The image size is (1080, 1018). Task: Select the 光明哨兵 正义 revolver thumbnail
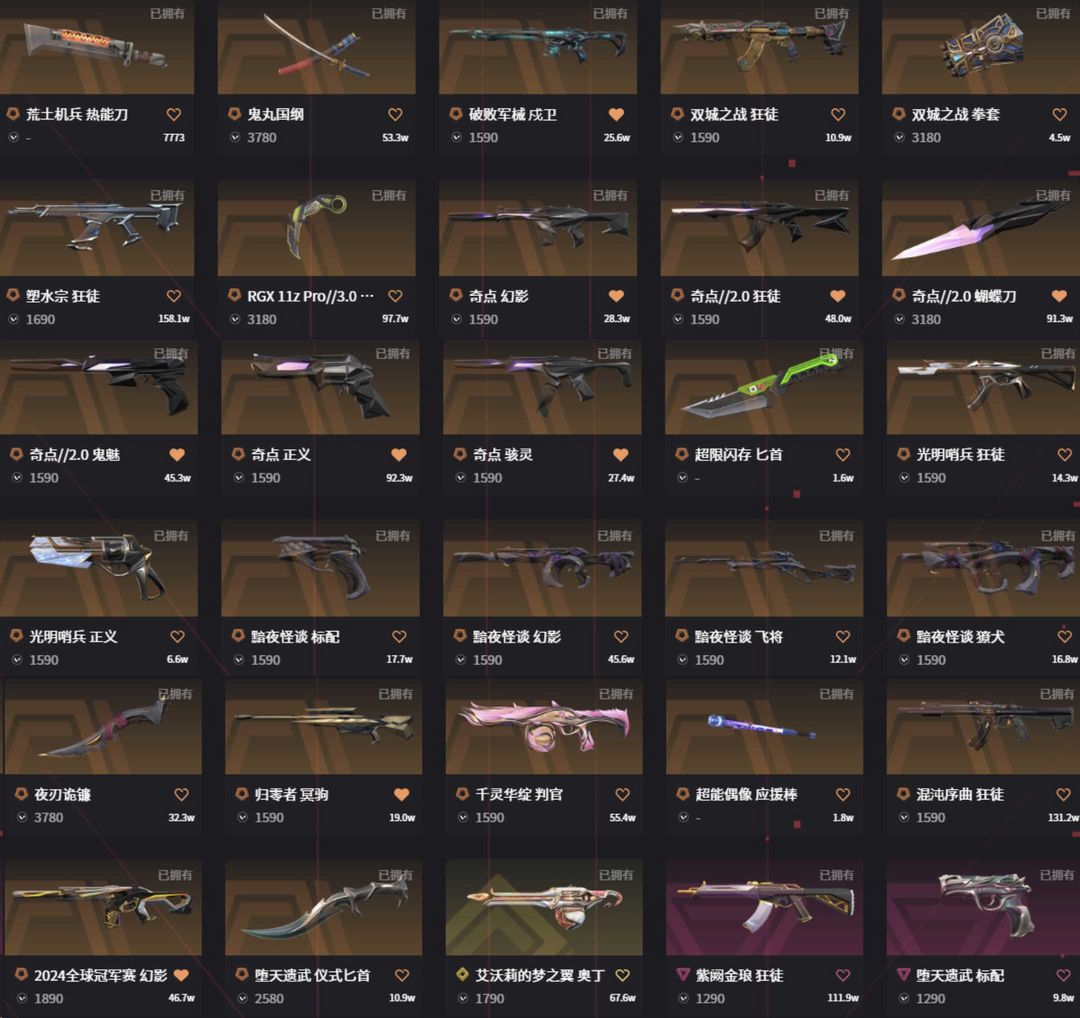(x=98, y=568)
